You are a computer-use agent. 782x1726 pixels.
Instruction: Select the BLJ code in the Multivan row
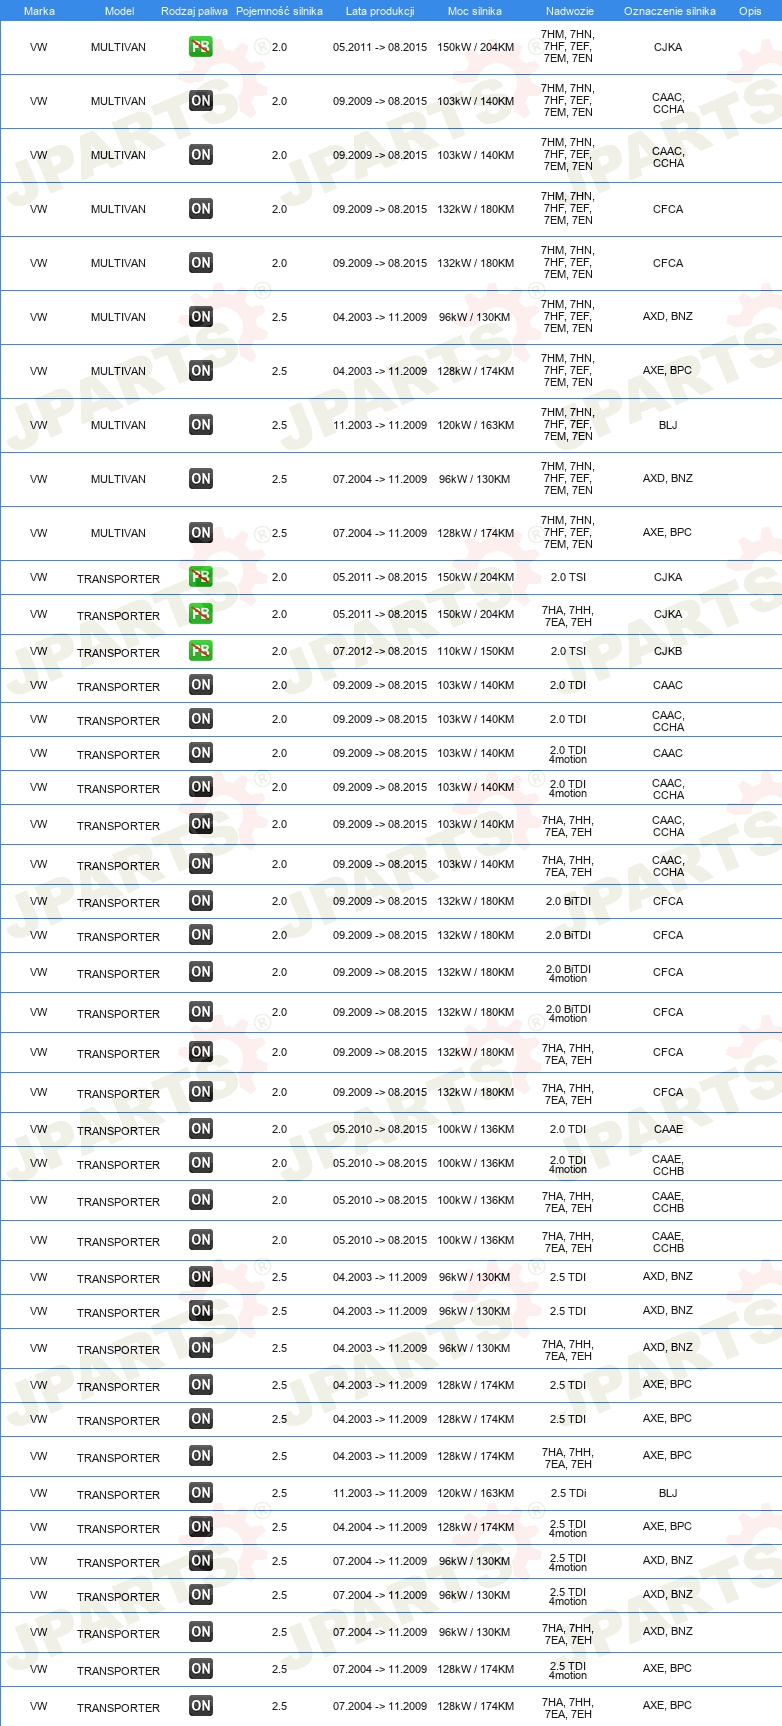pos(668,425)
